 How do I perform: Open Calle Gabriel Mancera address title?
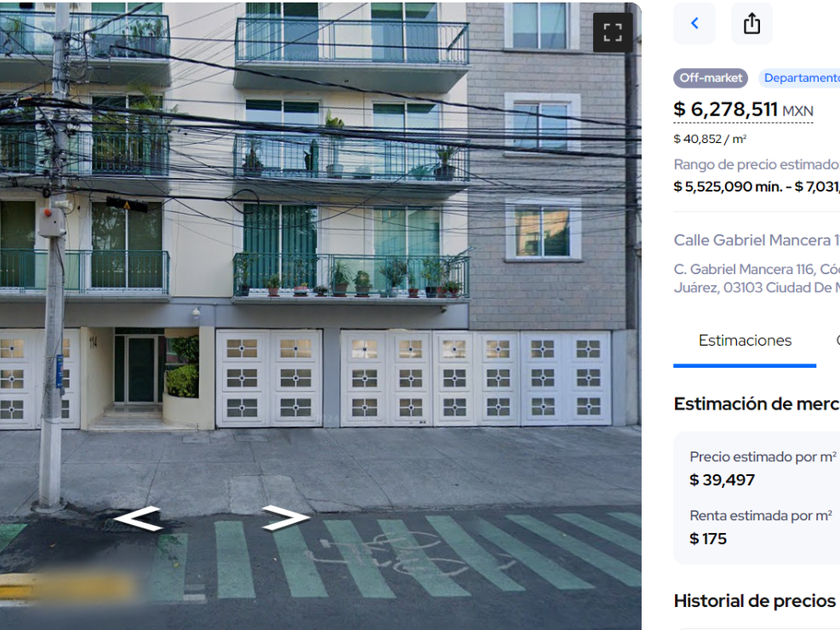756,240
